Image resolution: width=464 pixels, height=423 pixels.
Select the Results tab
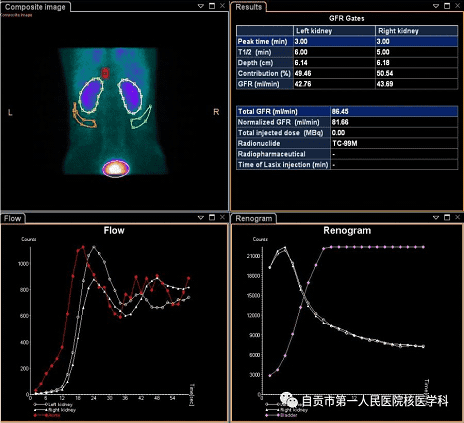tap(249, 7)
